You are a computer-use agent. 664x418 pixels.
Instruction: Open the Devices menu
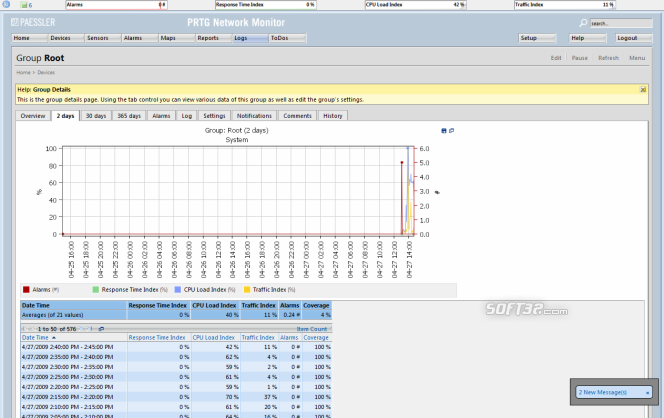tap(66, 38)
